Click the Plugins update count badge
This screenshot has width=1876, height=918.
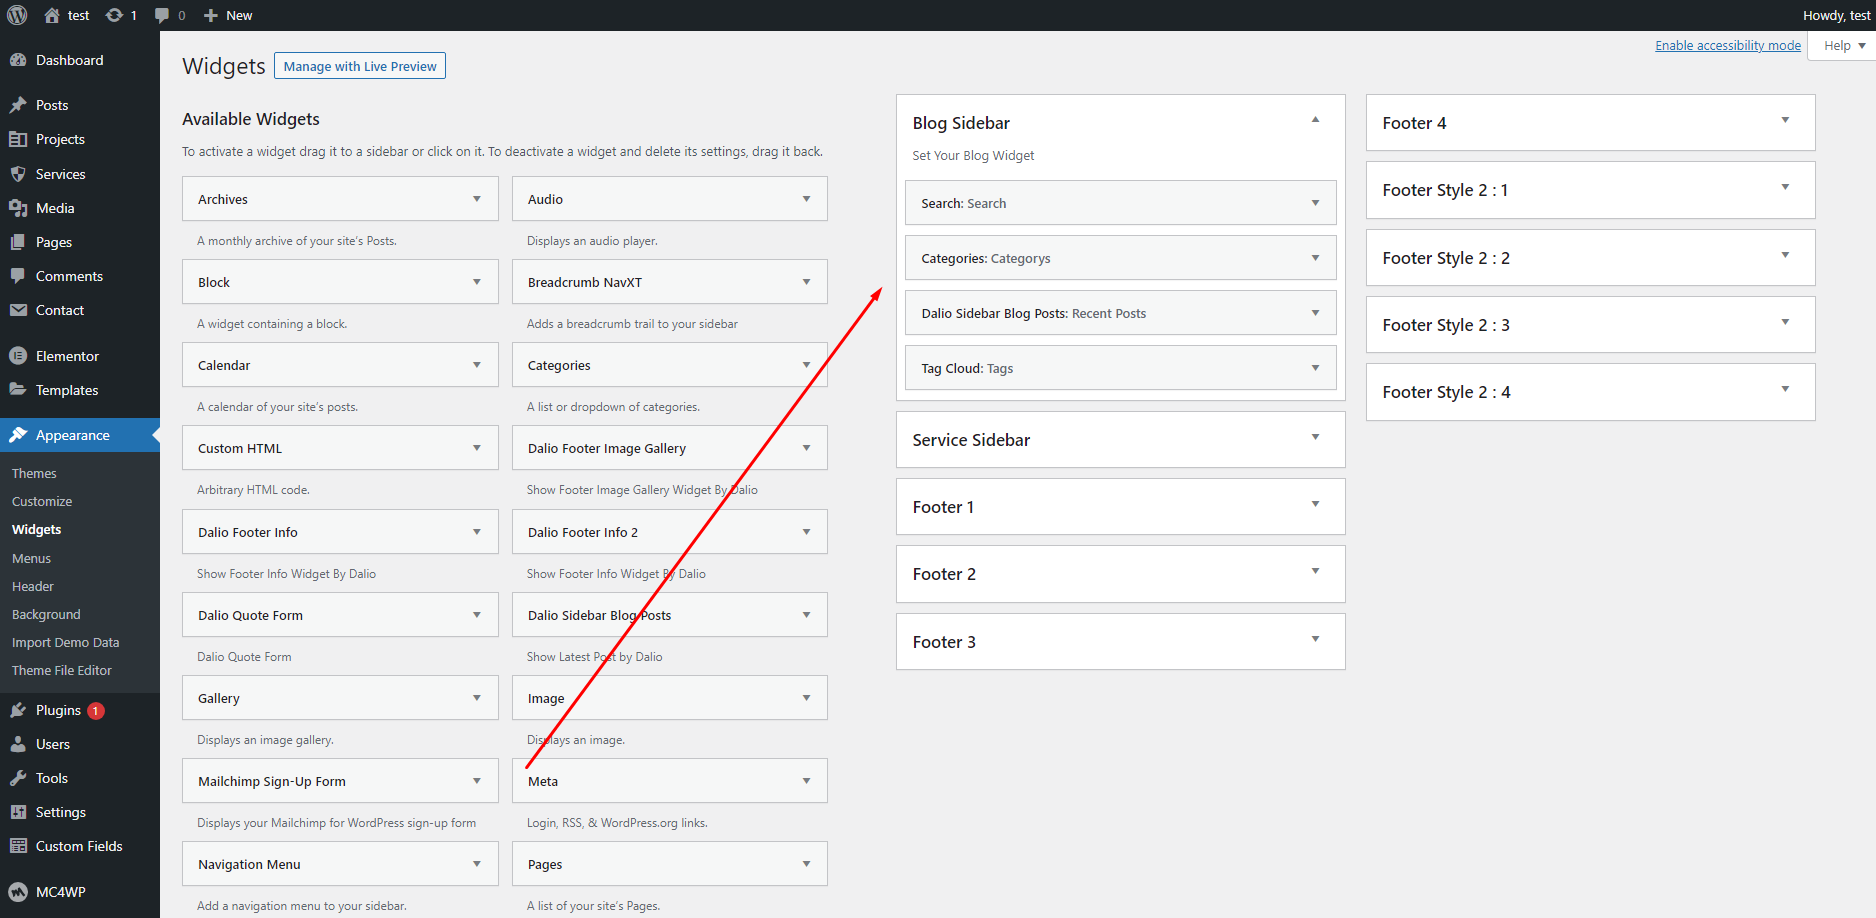point(96,711)
